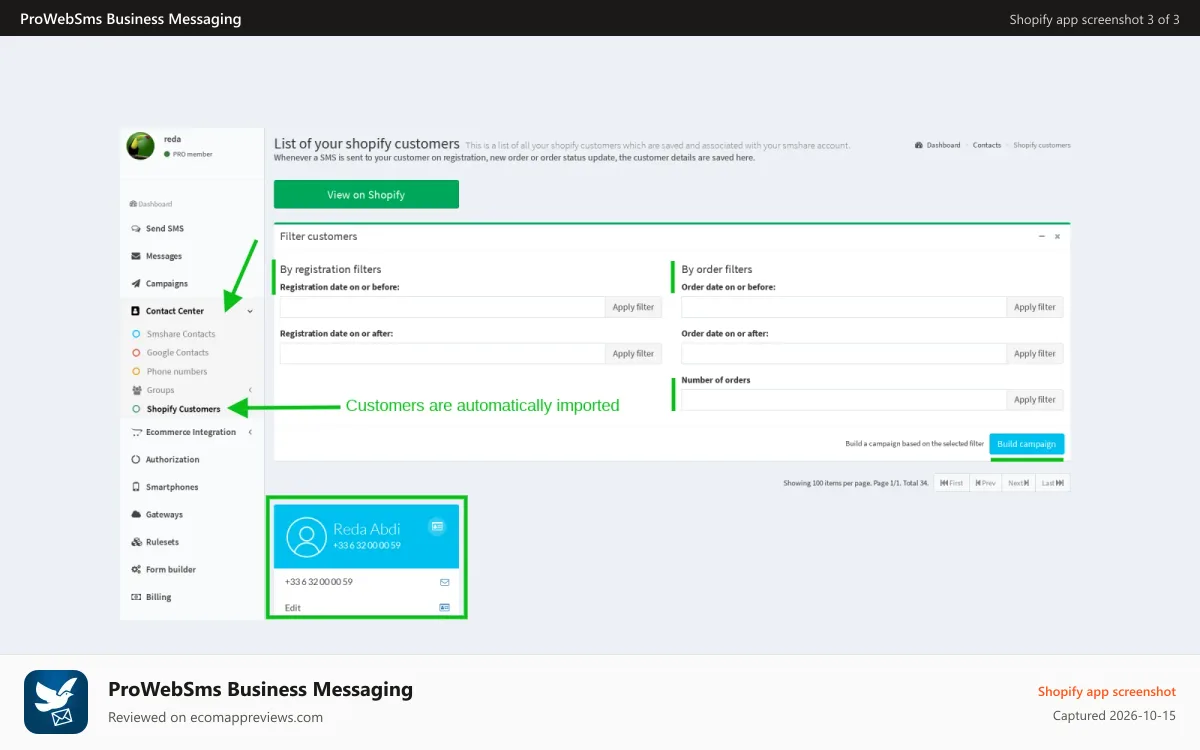Expand the Groups submenu arrow
1200x750 pixels.
(x=250, y=390)
